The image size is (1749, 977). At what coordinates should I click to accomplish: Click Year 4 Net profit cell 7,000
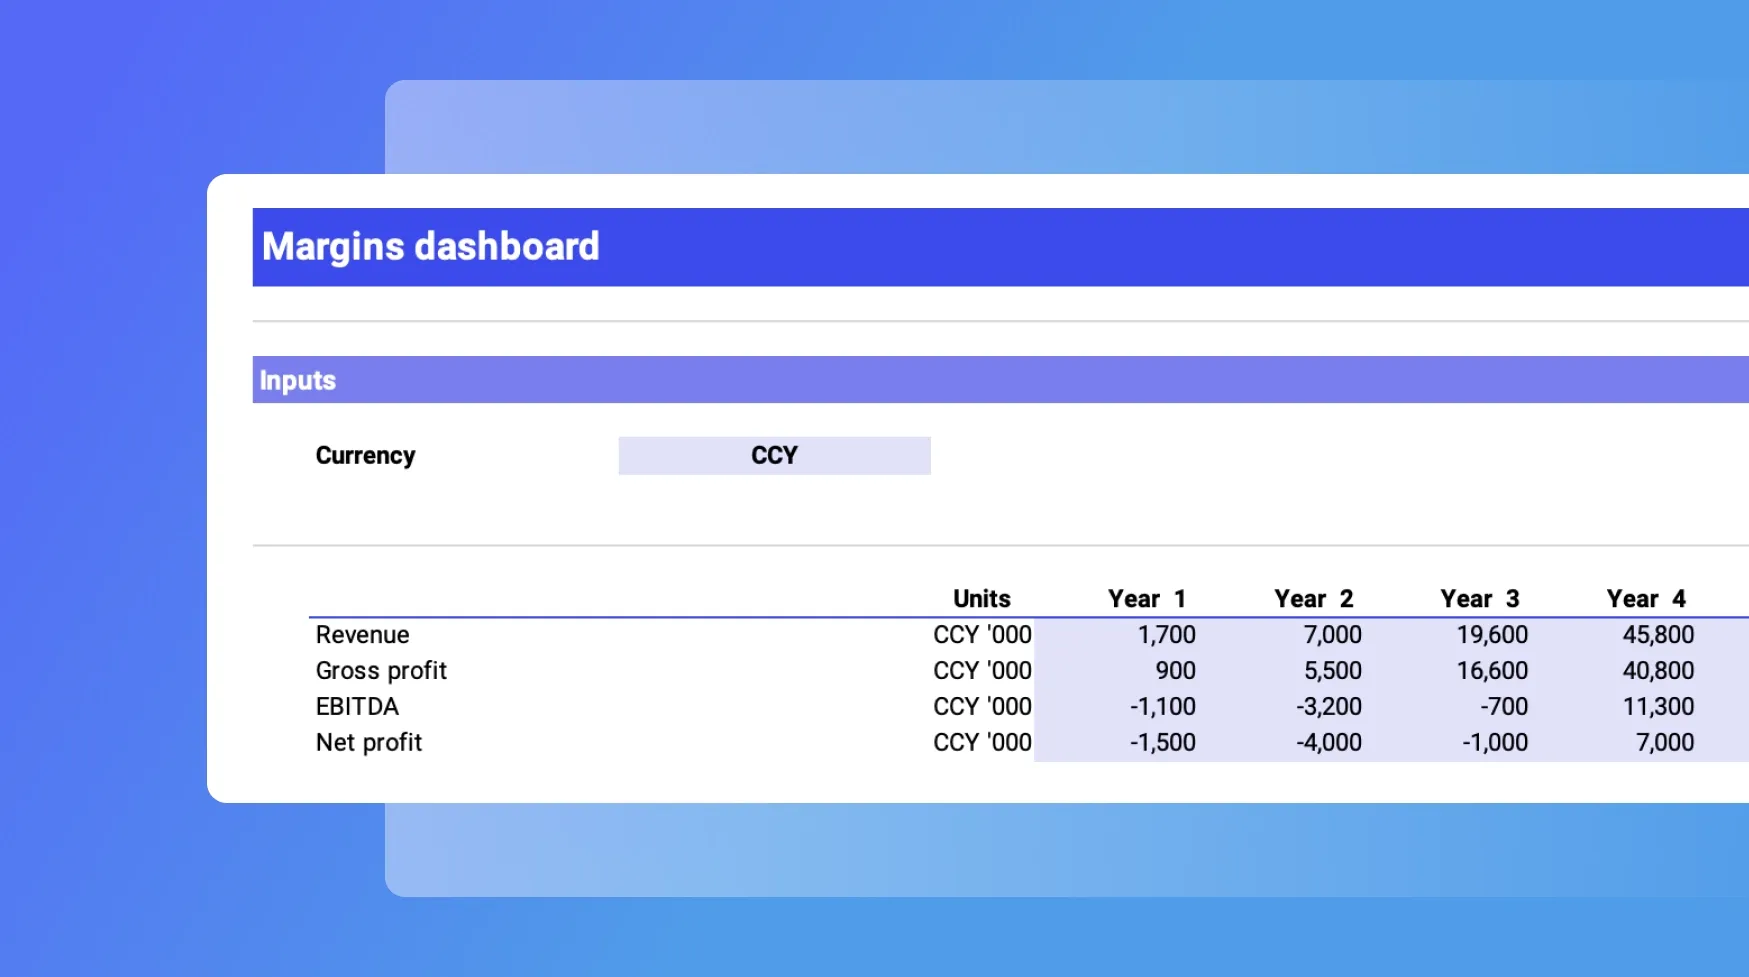[x=1664, y=743]
